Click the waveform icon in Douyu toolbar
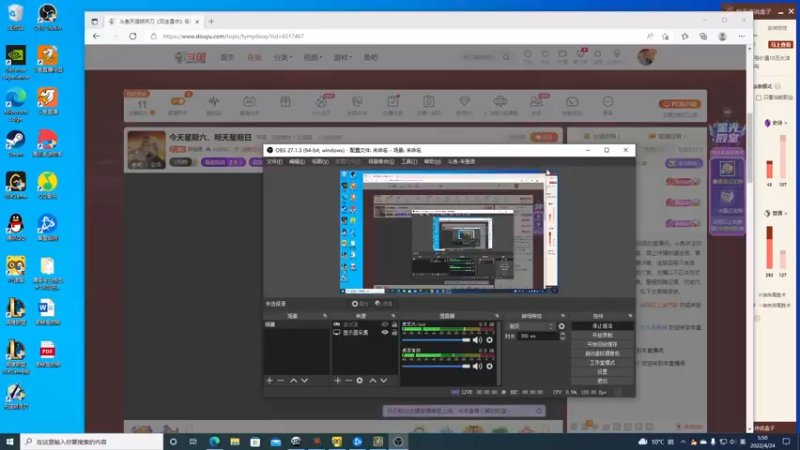The image size is (800, 450). pos(214,102)
